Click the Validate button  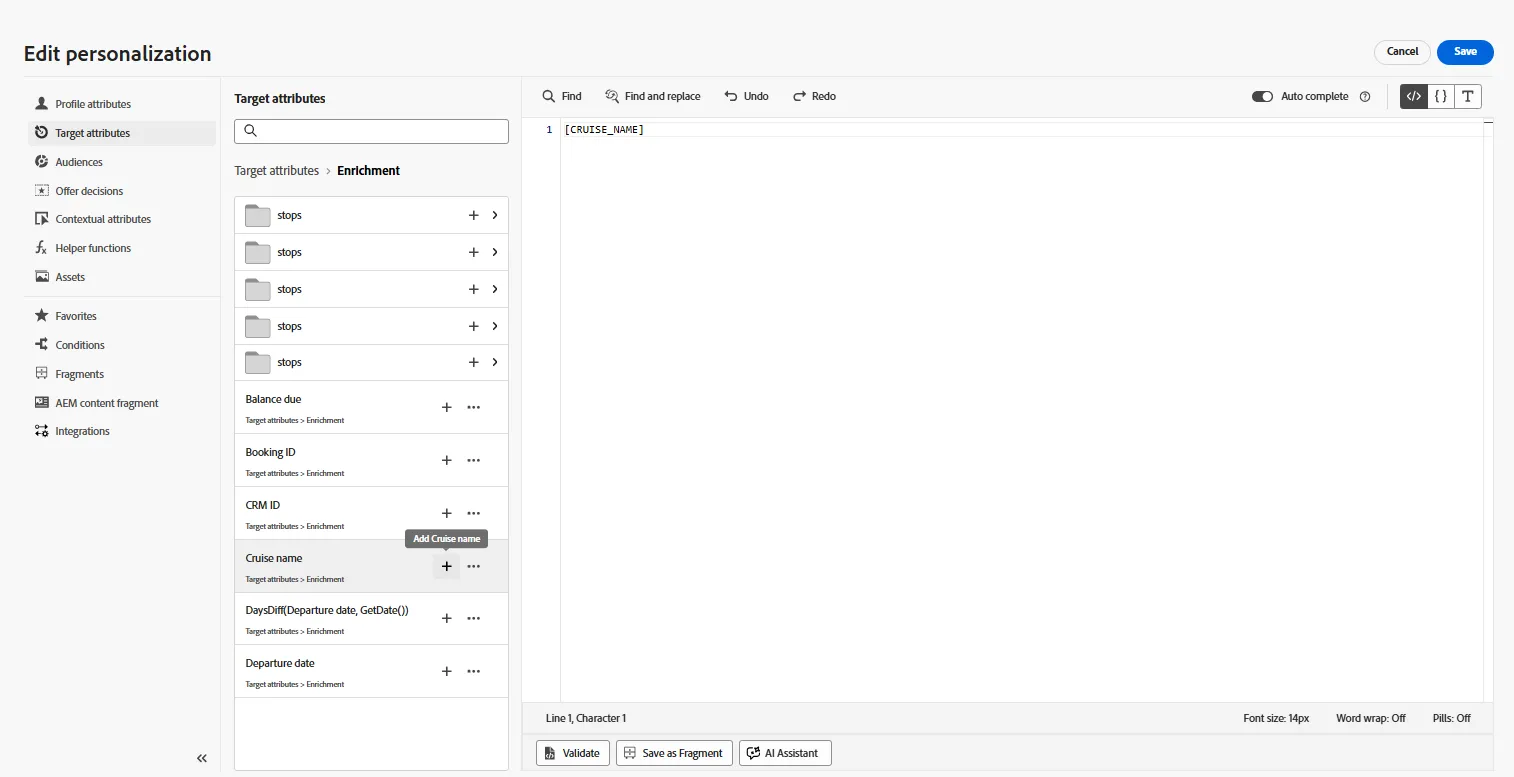pos(573,753)
